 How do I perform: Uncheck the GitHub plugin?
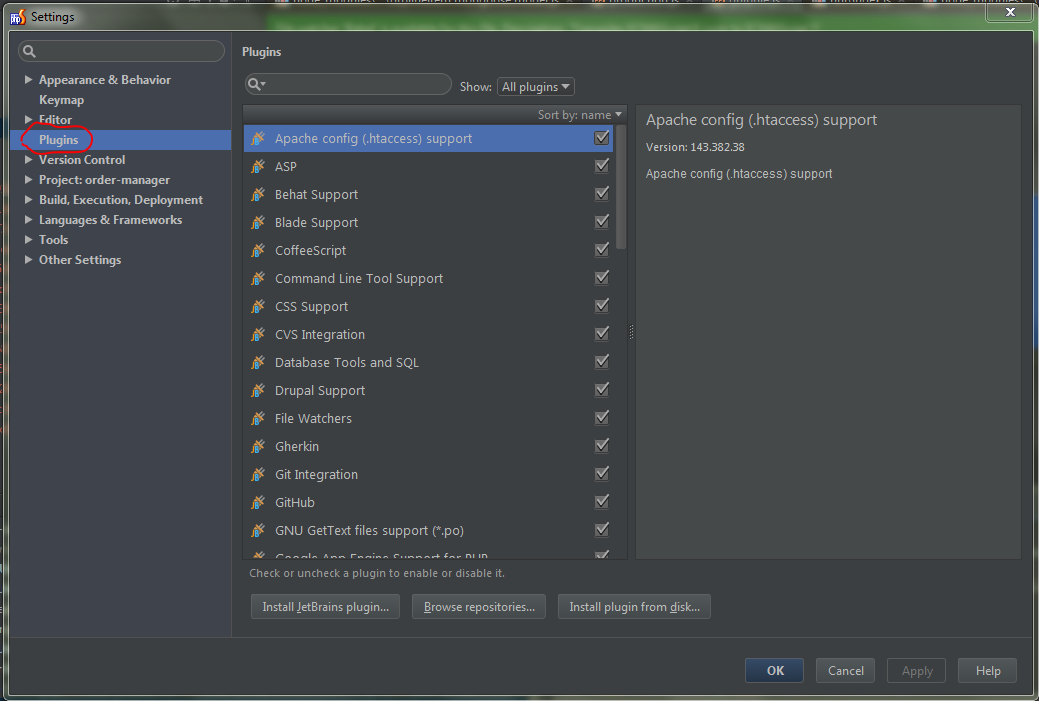602,502
